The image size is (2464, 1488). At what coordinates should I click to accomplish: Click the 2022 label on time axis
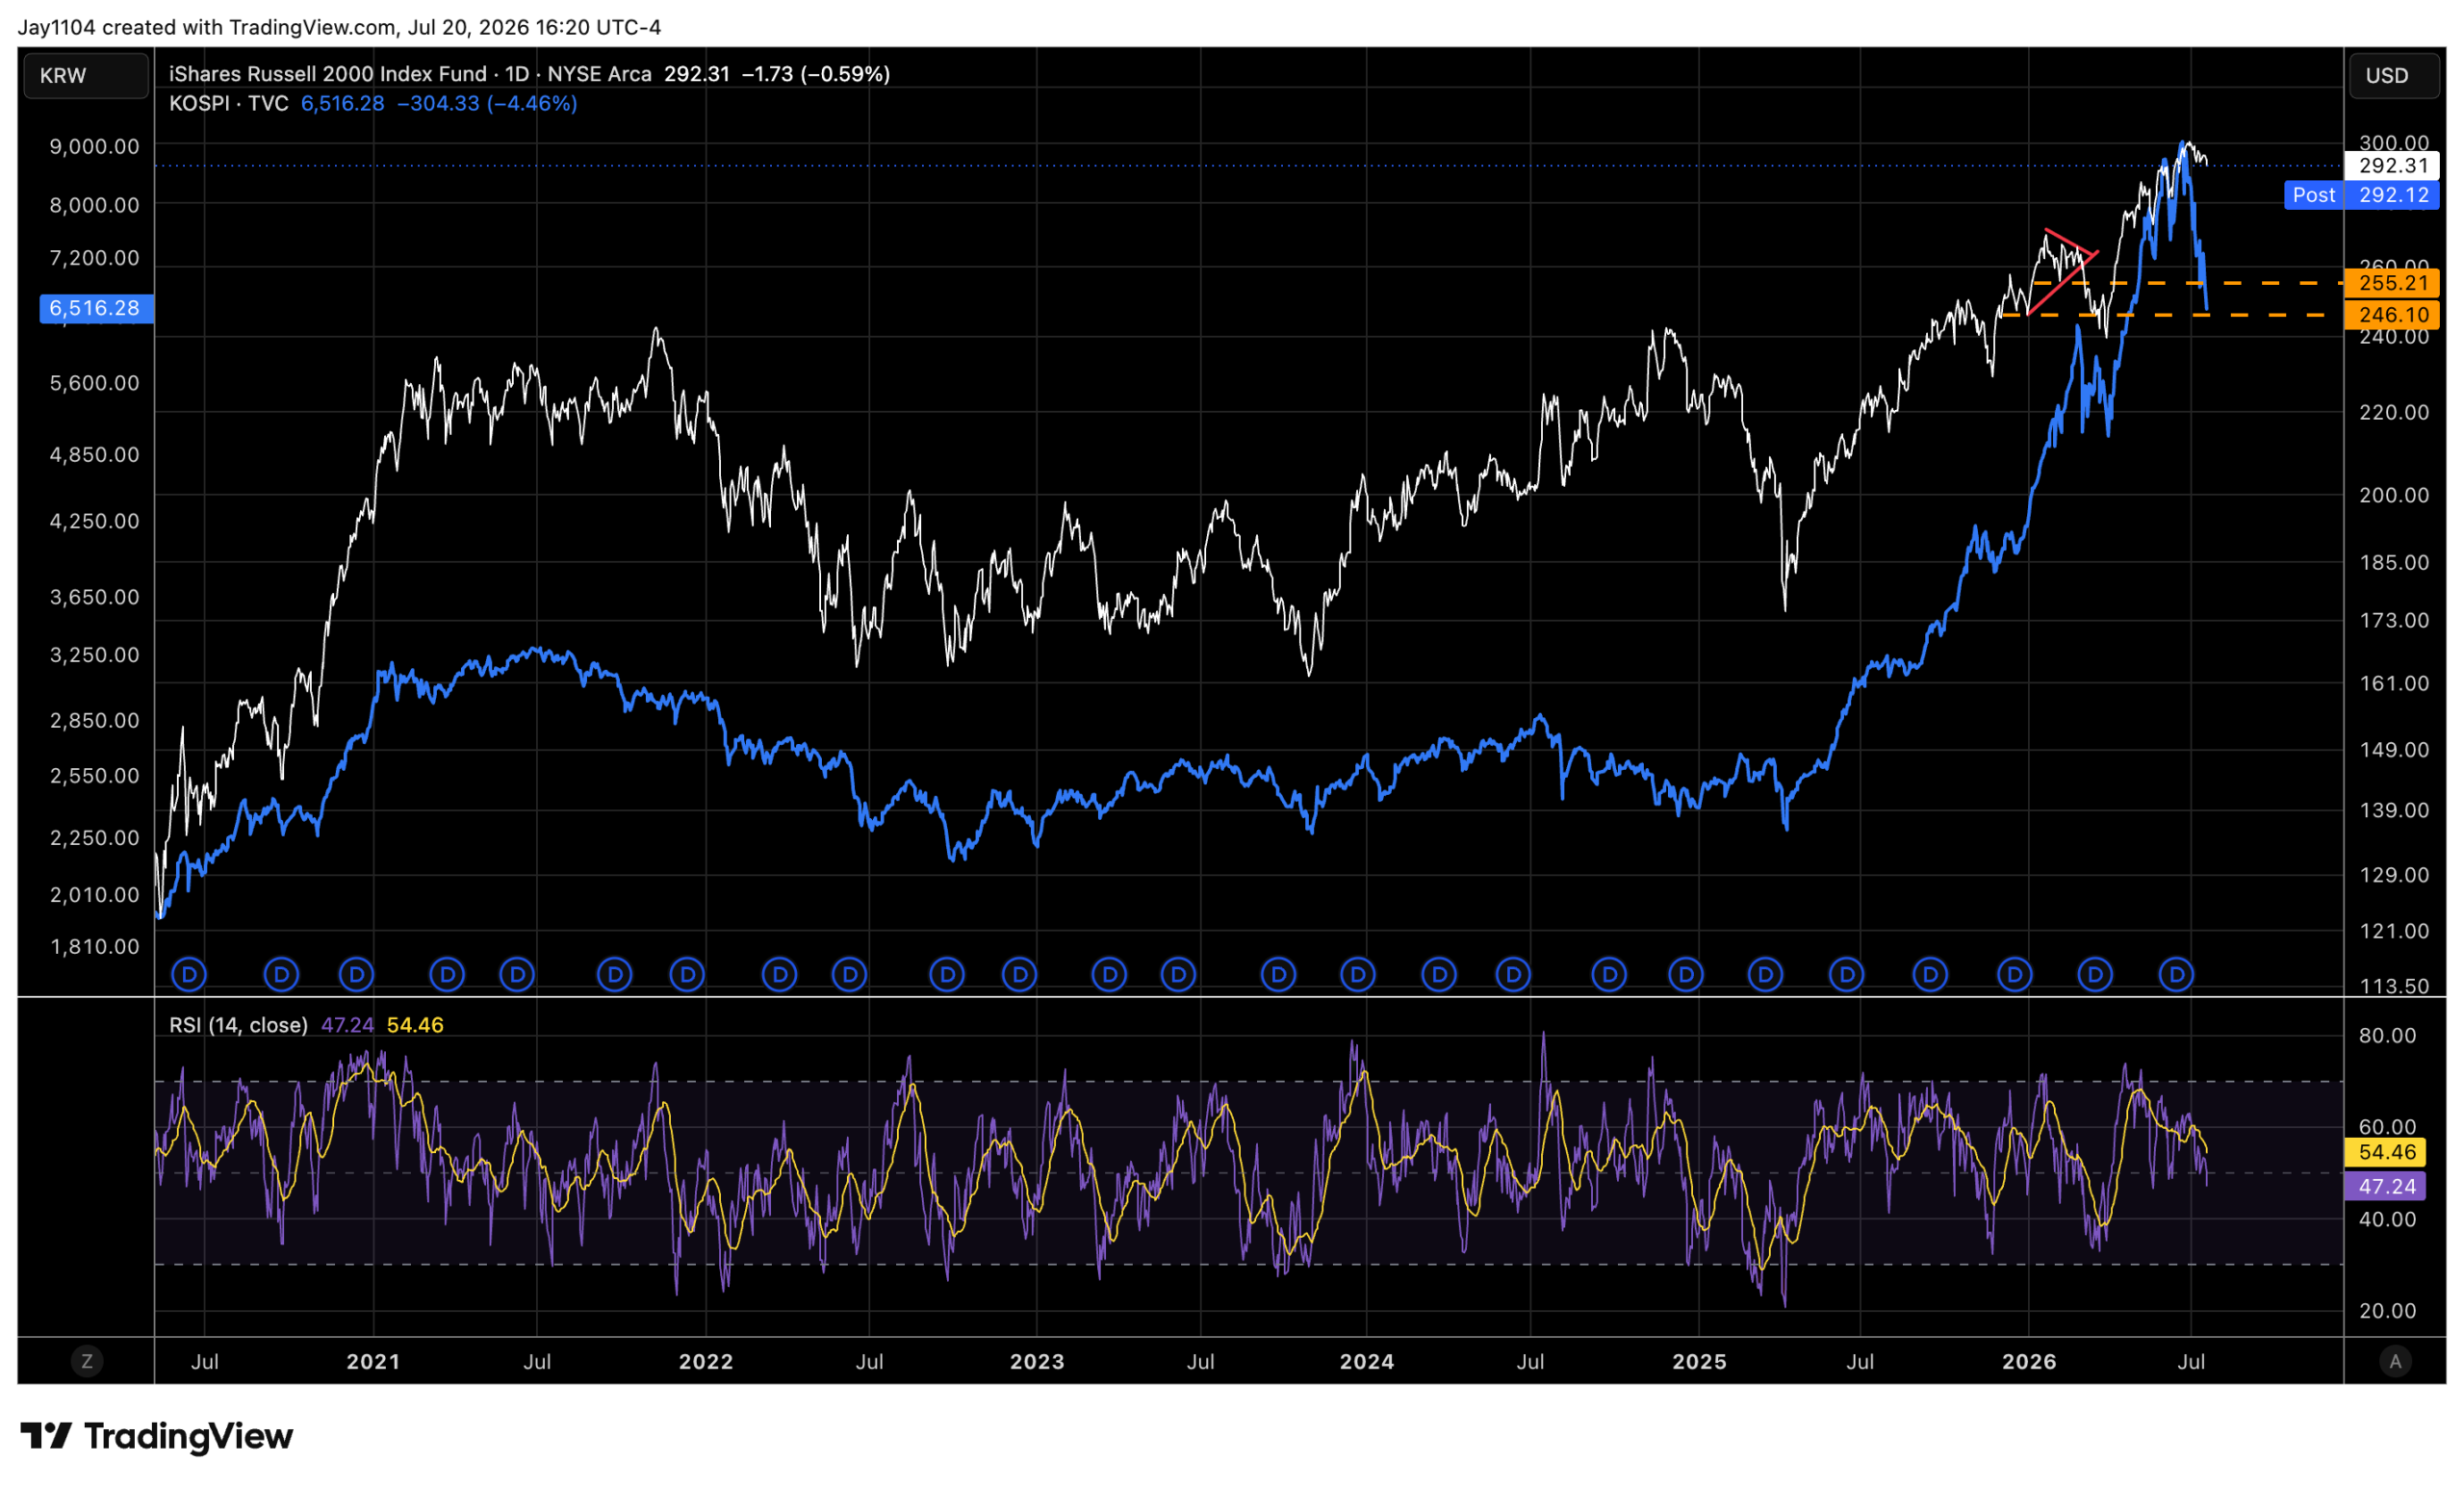point(706,1362)
